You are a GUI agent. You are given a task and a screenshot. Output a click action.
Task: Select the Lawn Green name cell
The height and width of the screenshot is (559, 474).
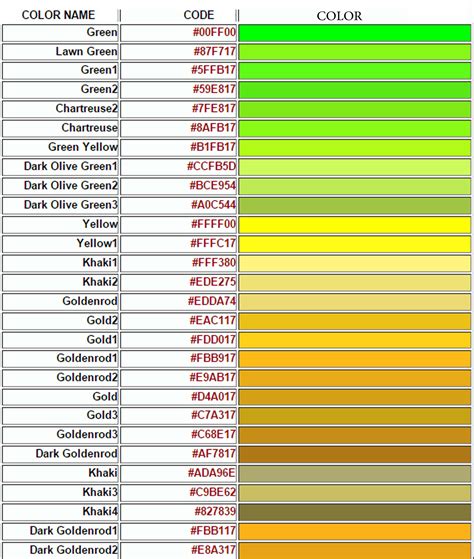[60, 52]
